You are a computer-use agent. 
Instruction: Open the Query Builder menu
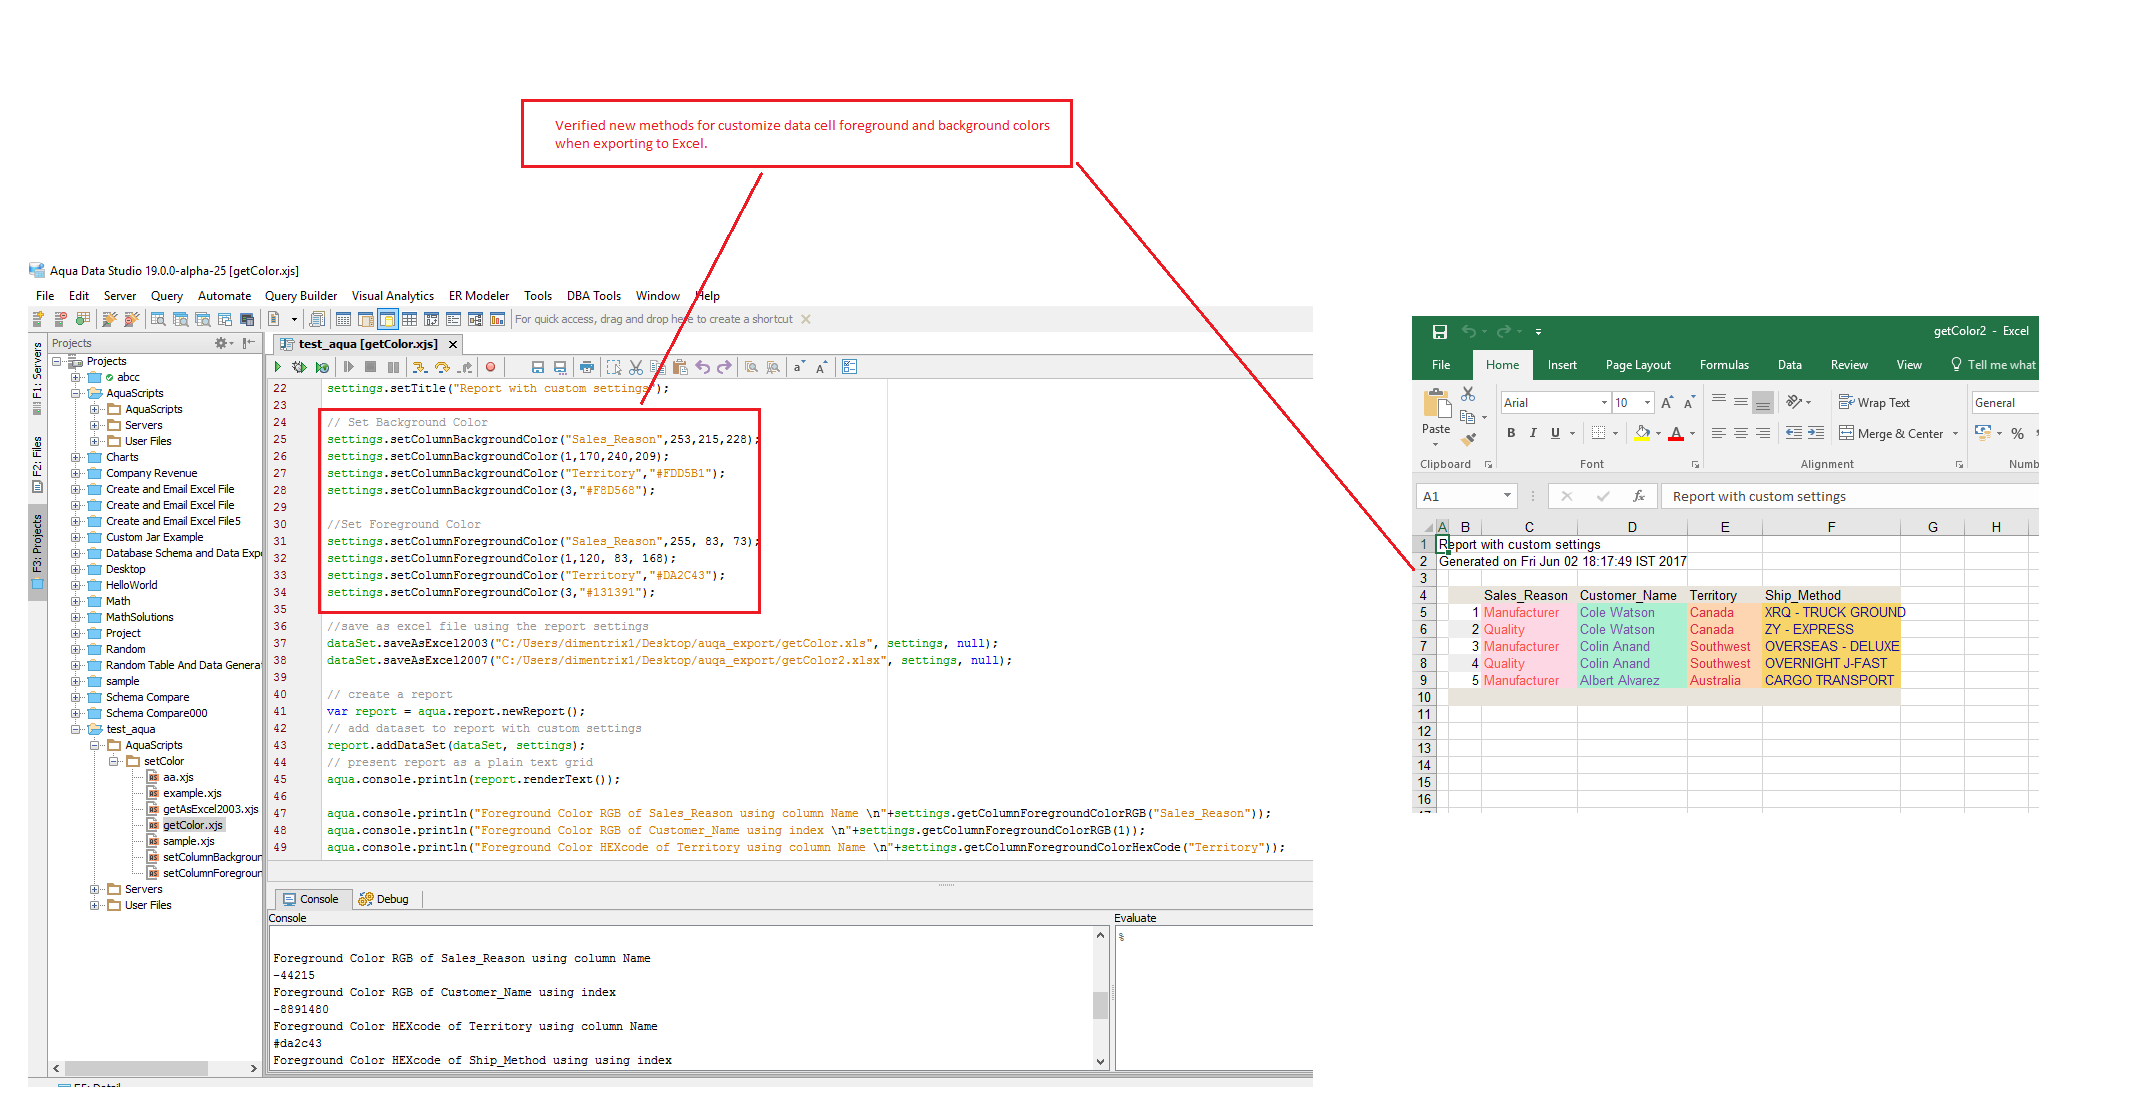coord(300,296)
